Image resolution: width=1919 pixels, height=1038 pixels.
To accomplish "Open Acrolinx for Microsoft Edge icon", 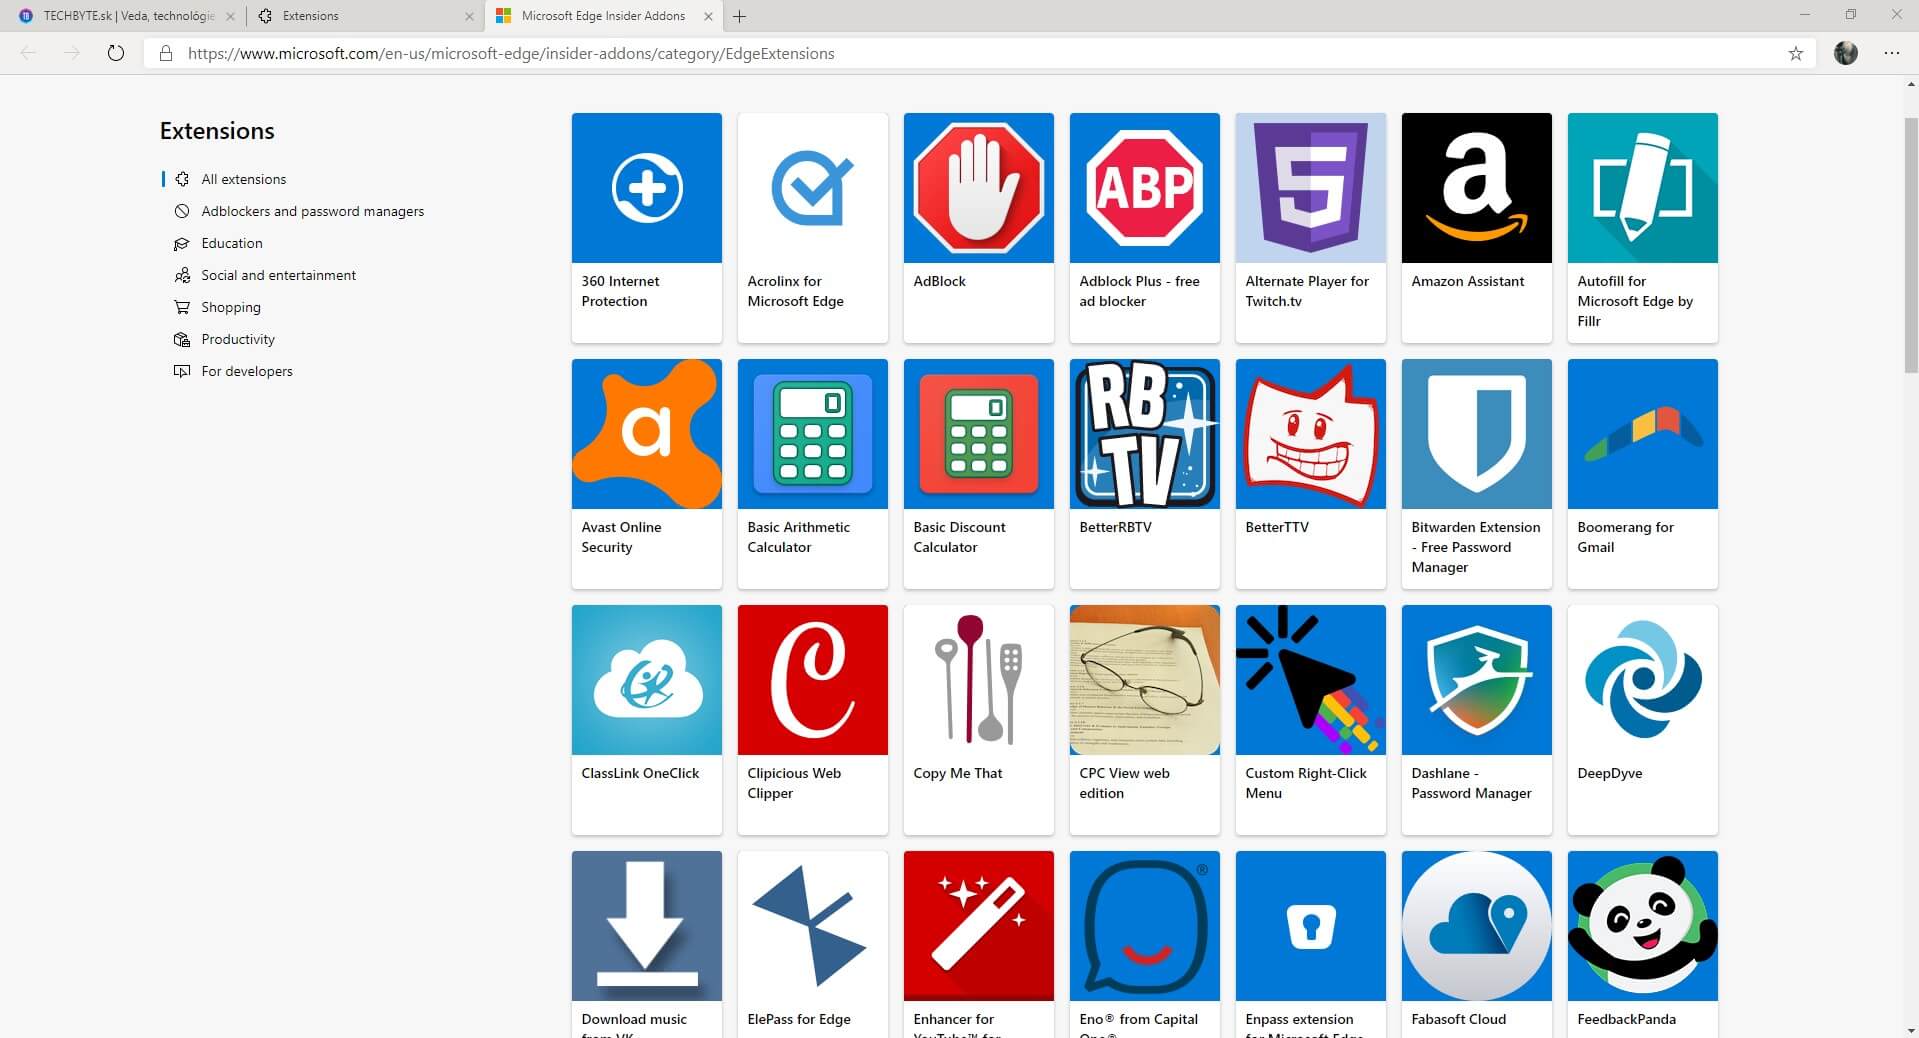I will 812,188.
